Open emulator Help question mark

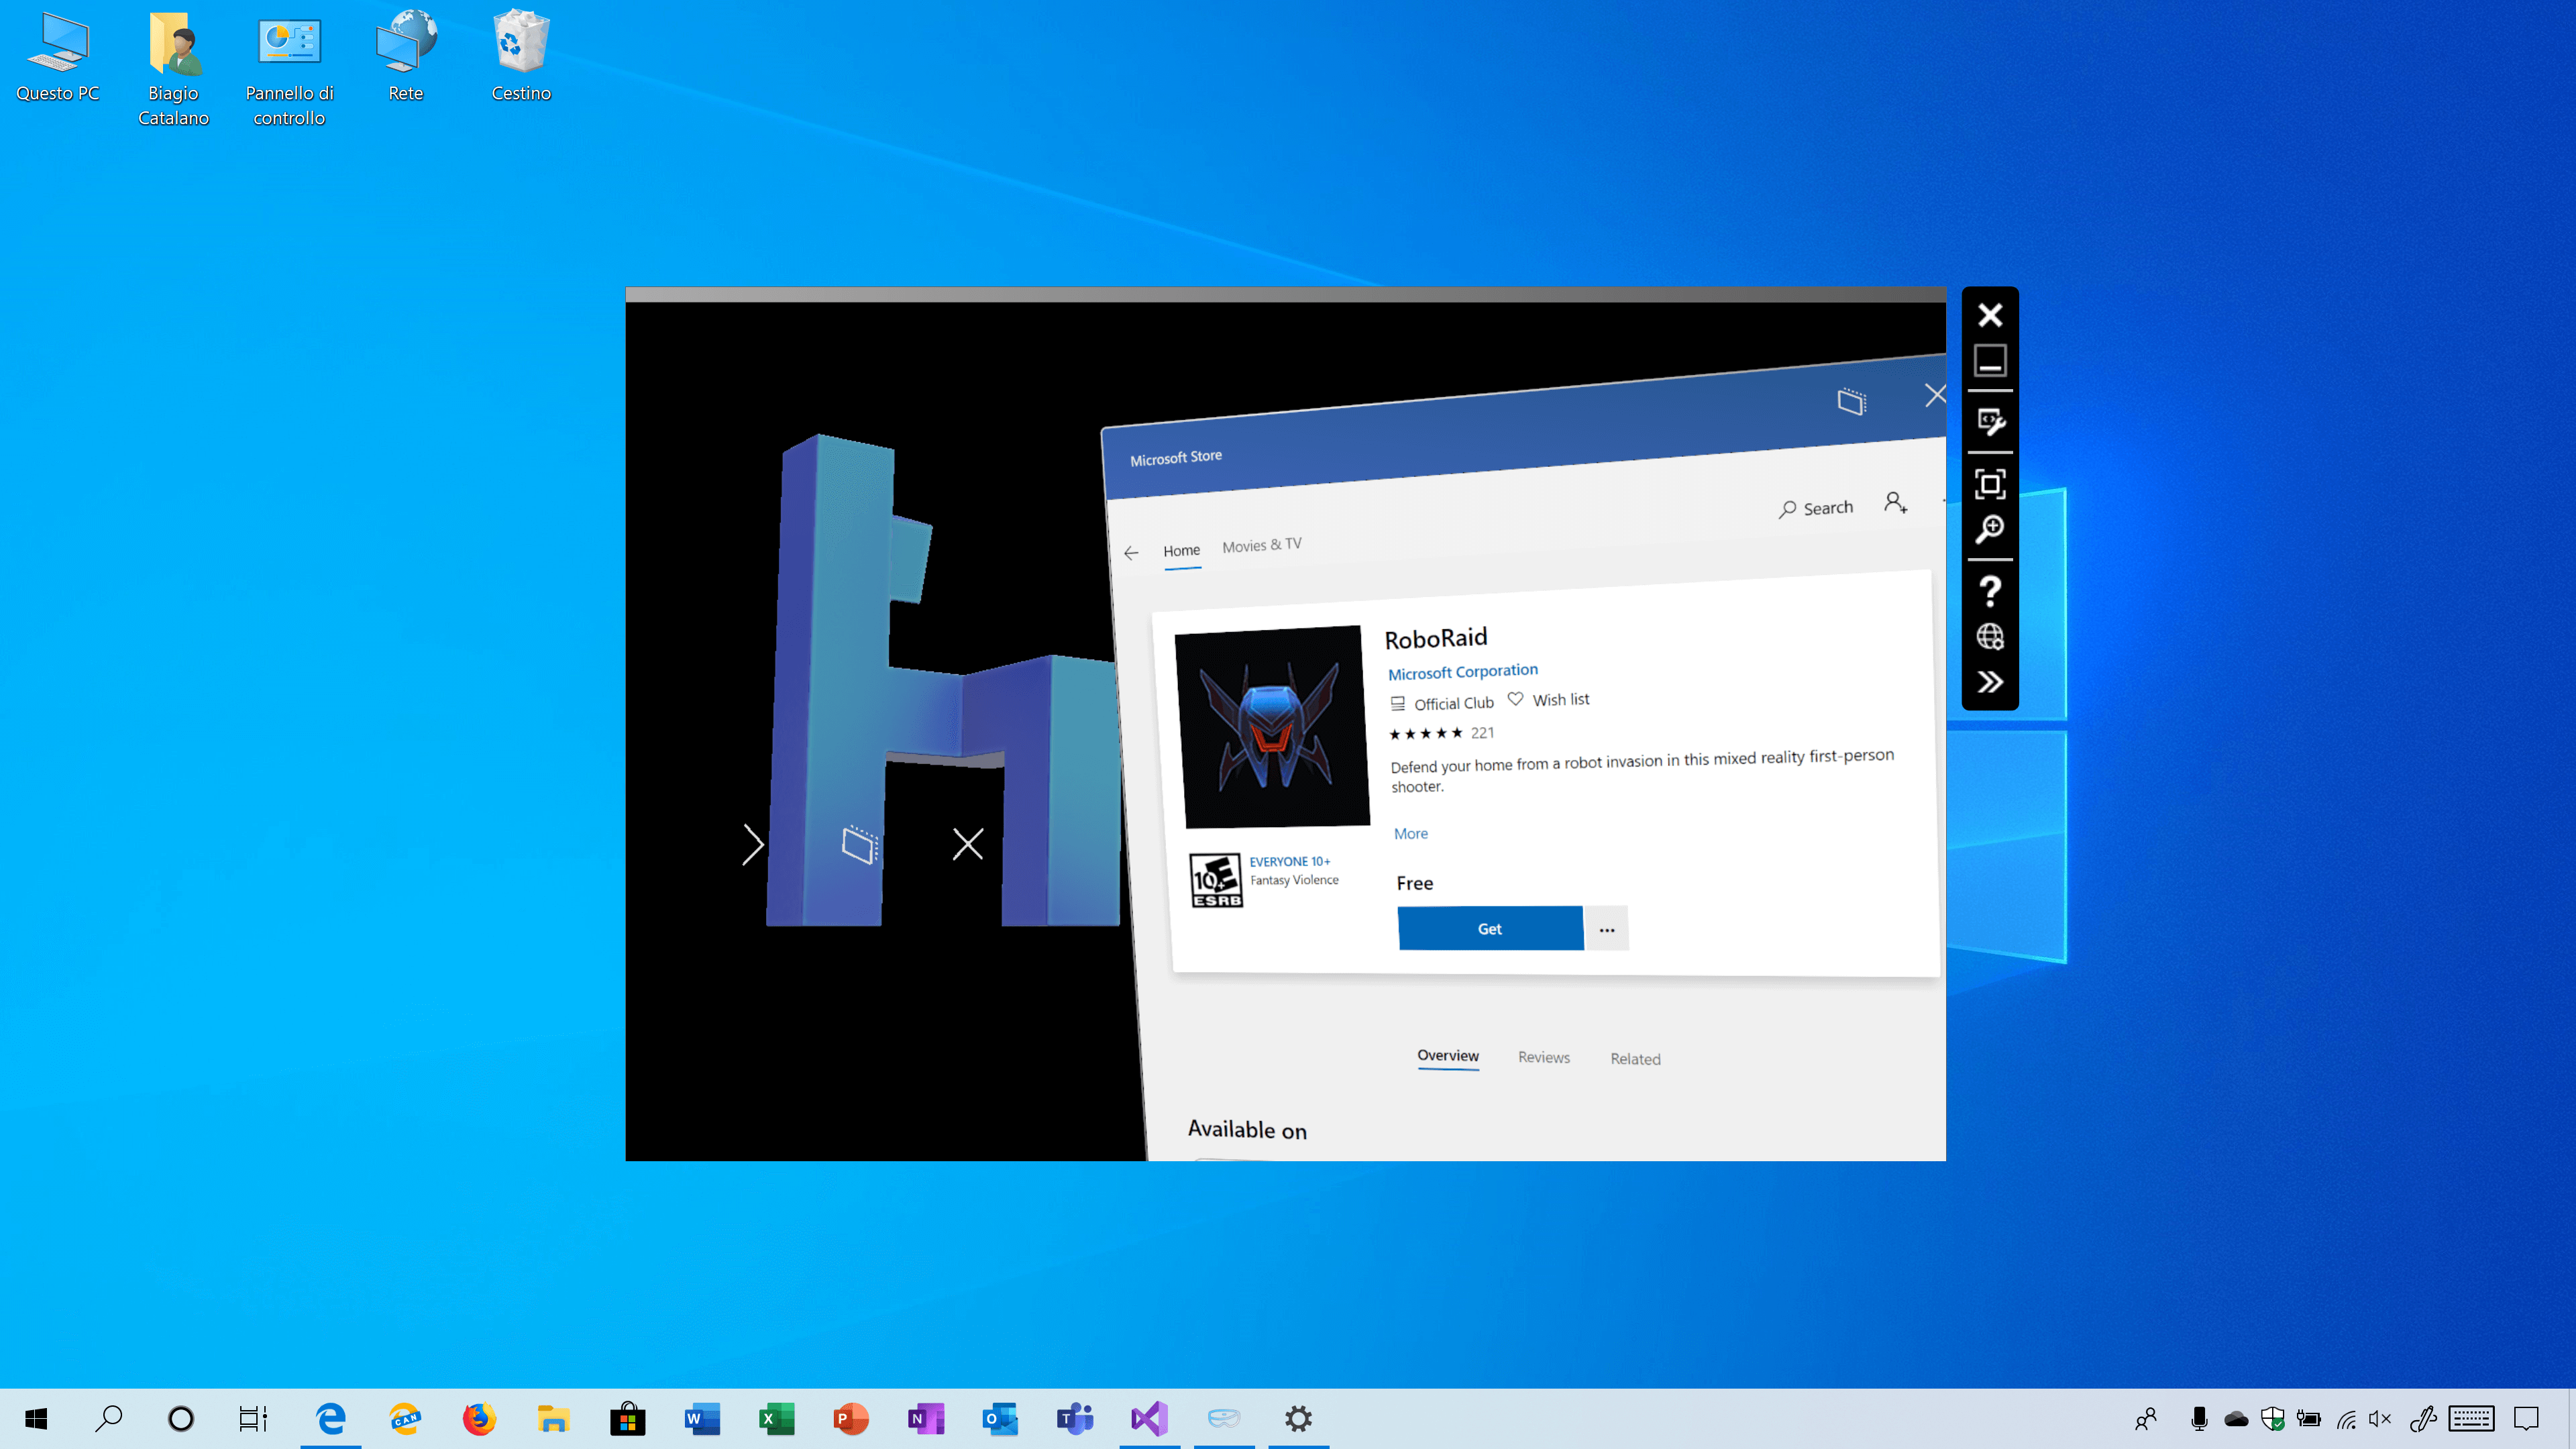coord(1990,591)
